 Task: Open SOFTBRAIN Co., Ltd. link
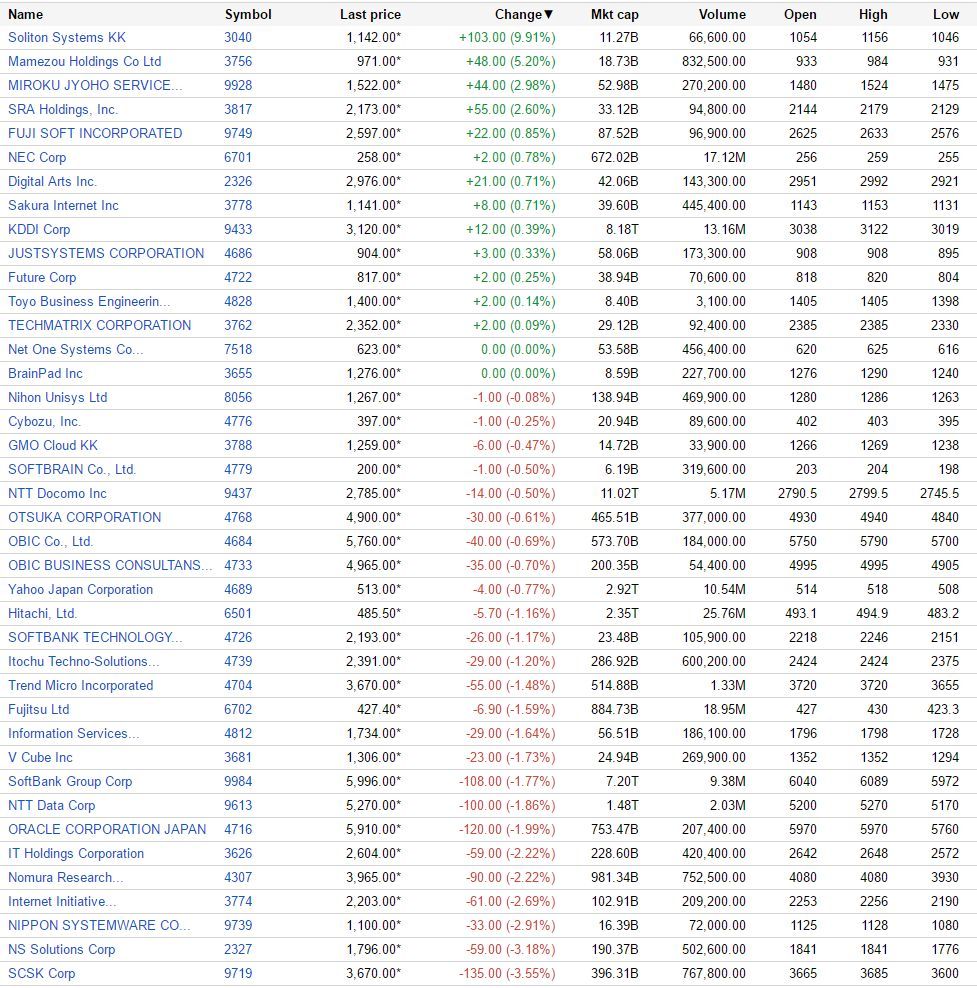(x=72, y=469)
